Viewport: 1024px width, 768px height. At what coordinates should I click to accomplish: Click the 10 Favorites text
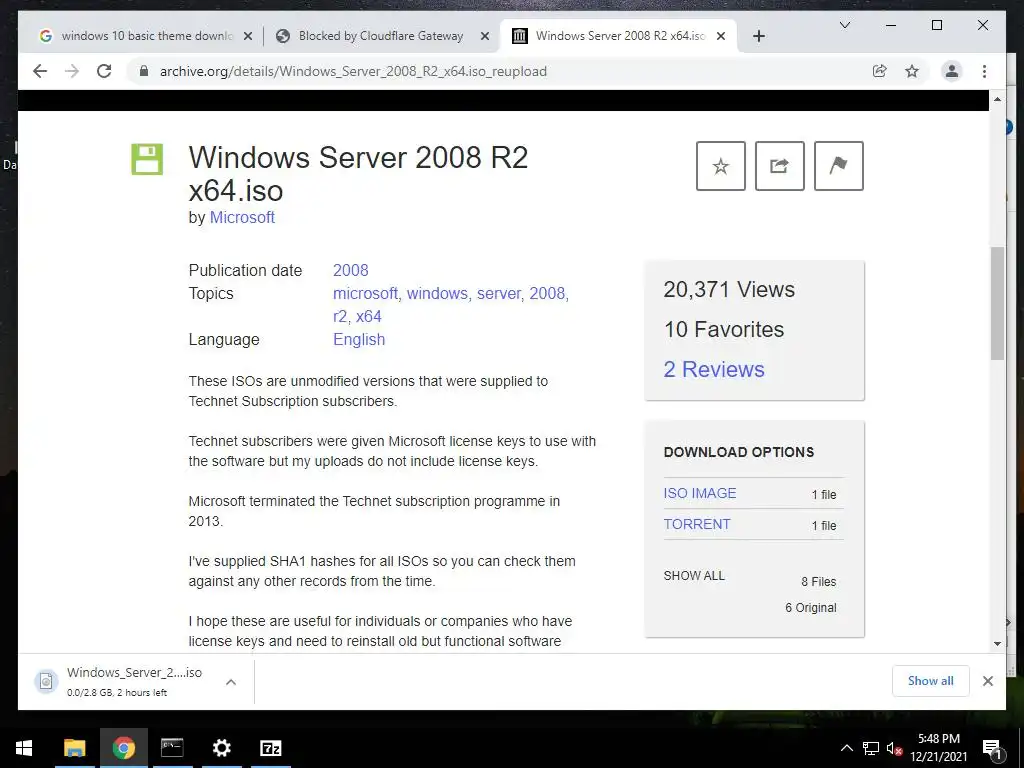[x=724, y=330]
